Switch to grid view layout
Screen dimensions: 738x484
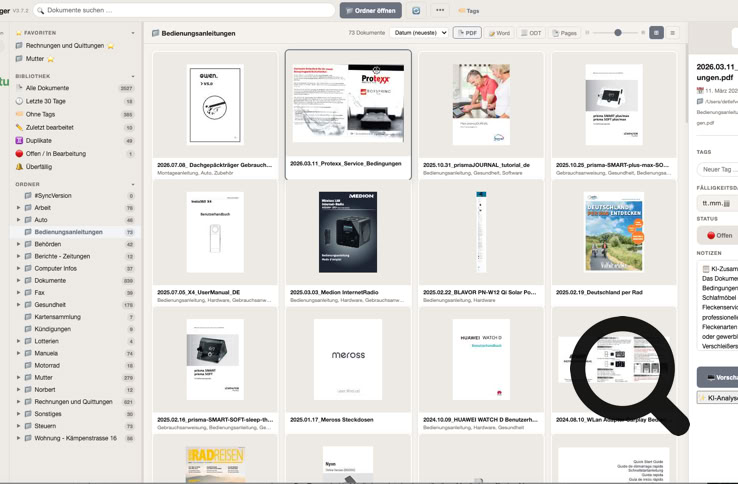click(x=657, y=32)
